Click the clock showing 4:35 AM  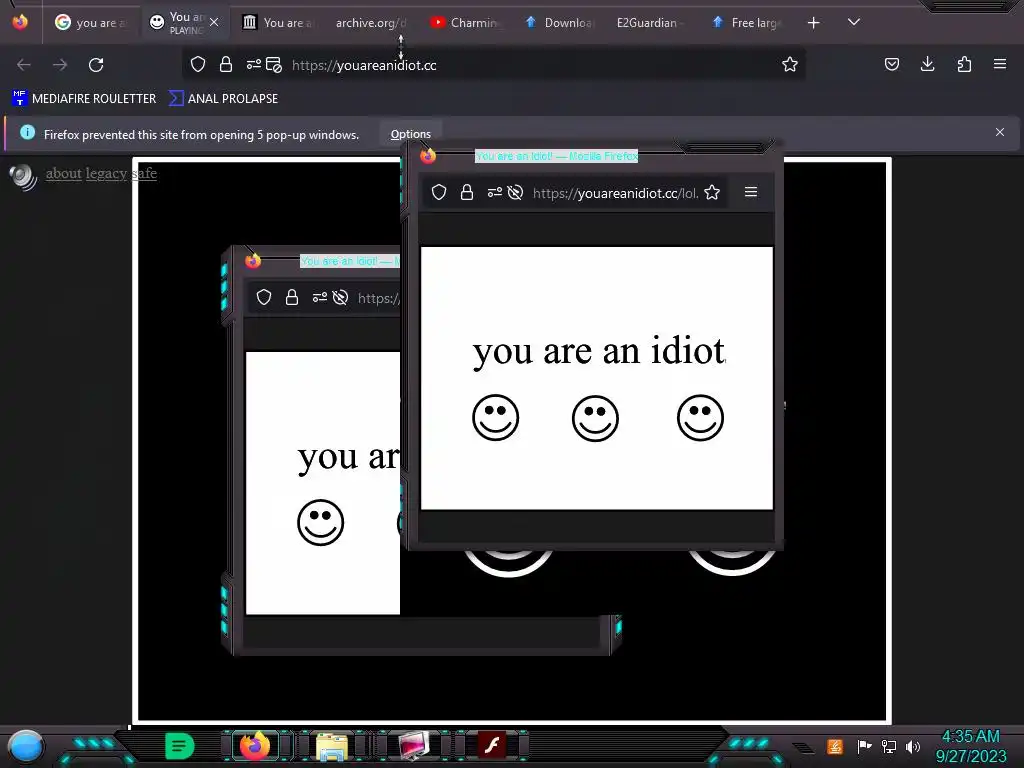(970, 736)
